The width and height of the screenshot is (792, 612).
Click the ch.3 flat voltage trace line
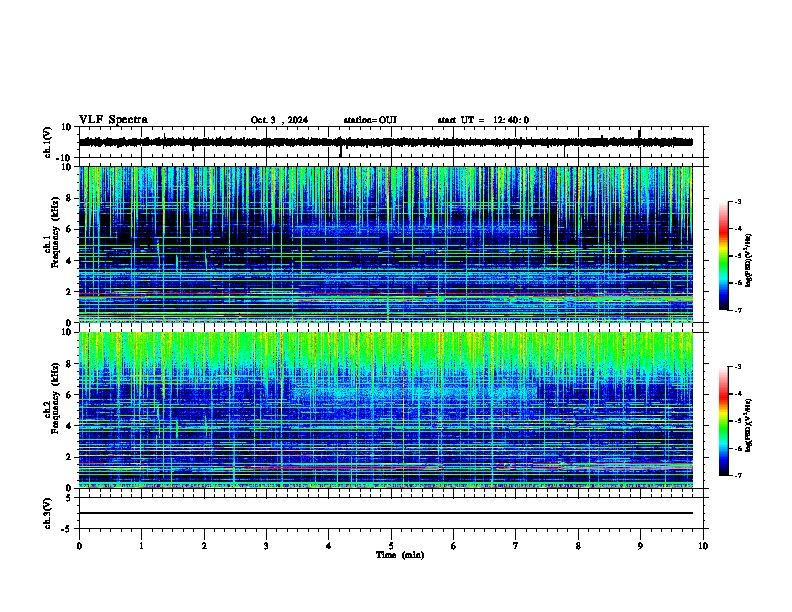pyautogui.click(x=386, y=513)
